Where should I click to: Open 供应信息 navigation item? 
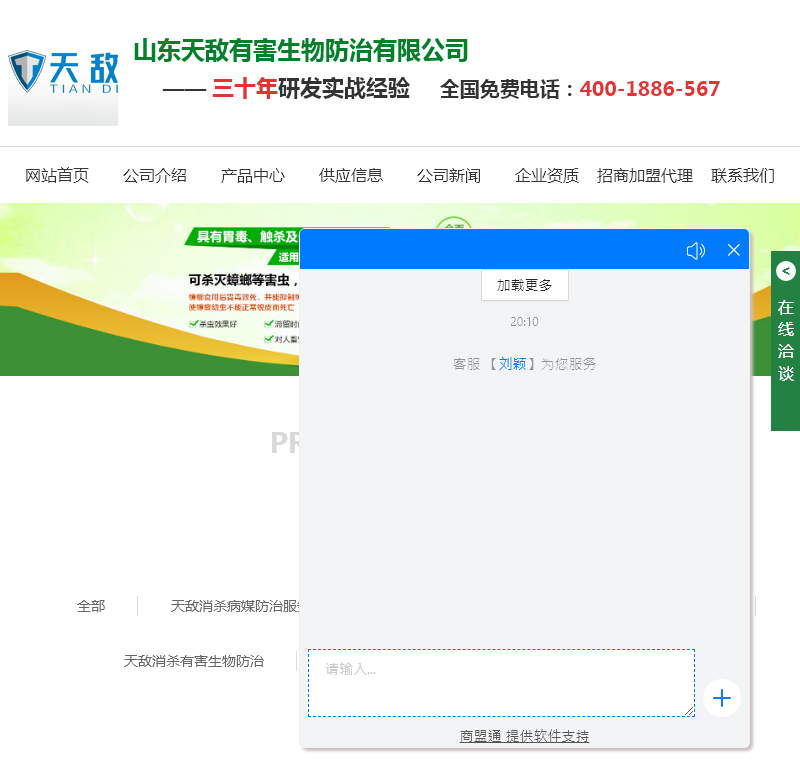click(351, 176)
